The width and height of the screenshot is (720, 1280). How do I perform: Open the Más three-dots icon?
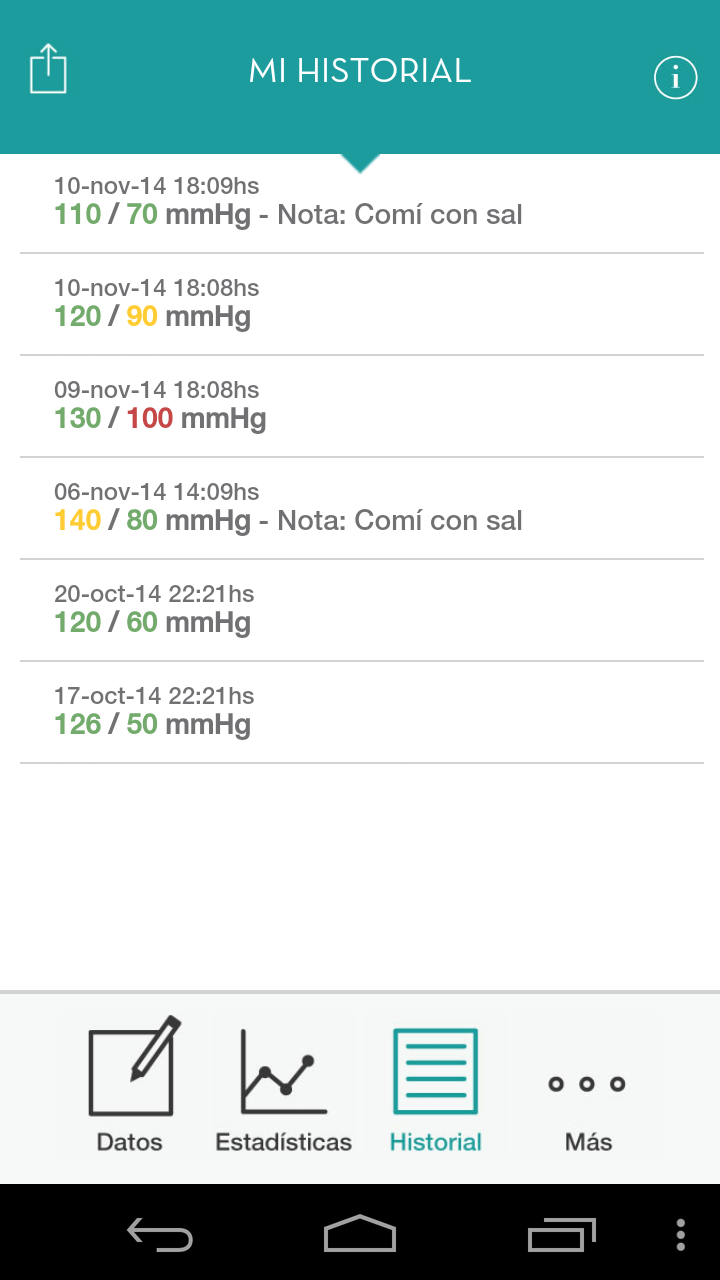(x=587, y=1084)
